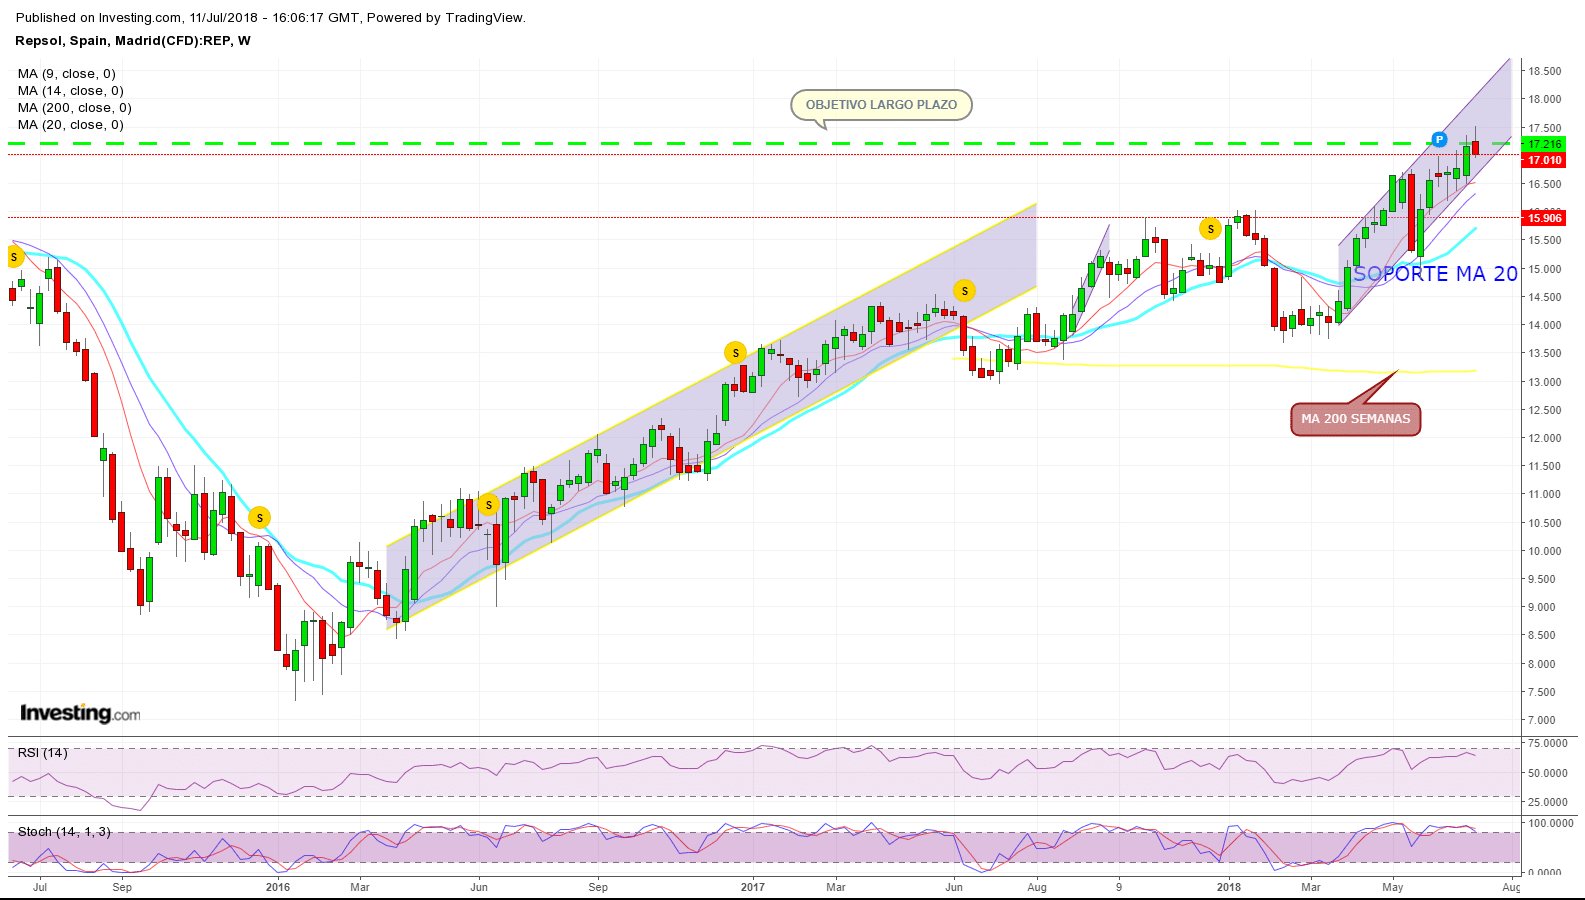This screenshot has height=900, width=1585.
Task: Click the yellow S marker near 2018
Action: pos(1210,229)
